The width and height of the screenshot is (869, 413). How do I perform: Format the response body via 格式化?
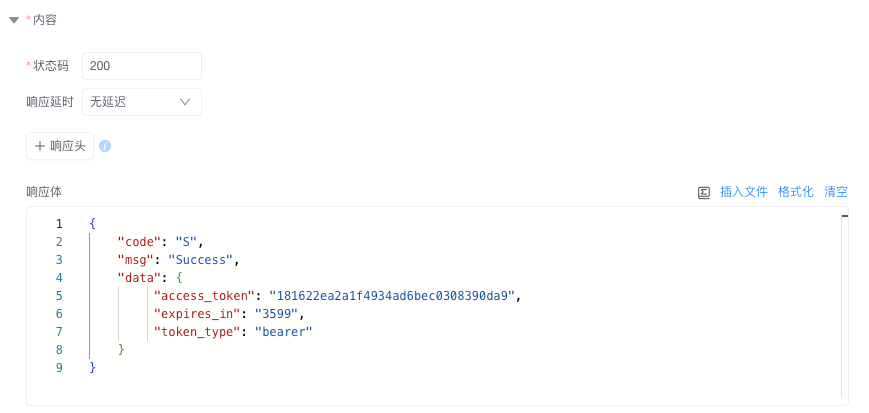[x=796, y=192]
